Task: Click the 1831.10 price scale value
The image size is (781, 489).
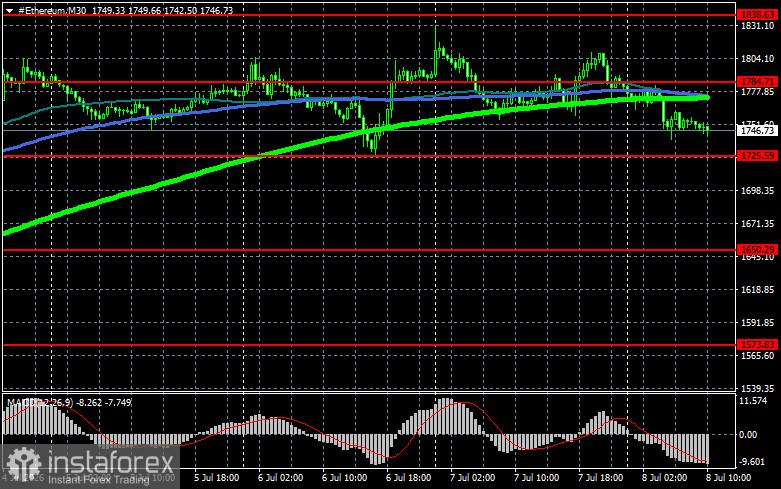Action: coord(758,26)
